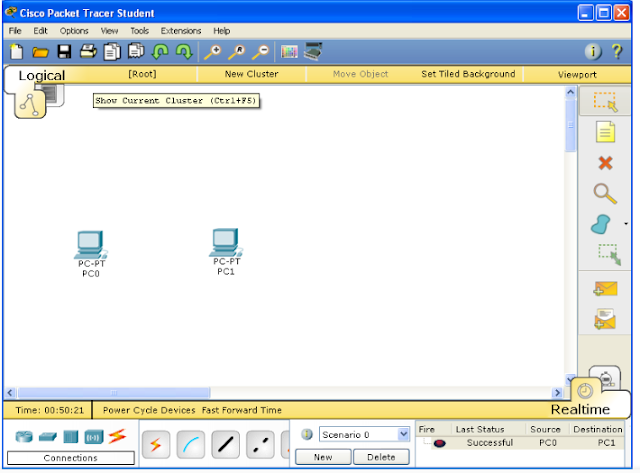The width and height of the screenshot is (640, 473).
Task: Choose the Select tool in right panel
Action: [x=605, y=101]
